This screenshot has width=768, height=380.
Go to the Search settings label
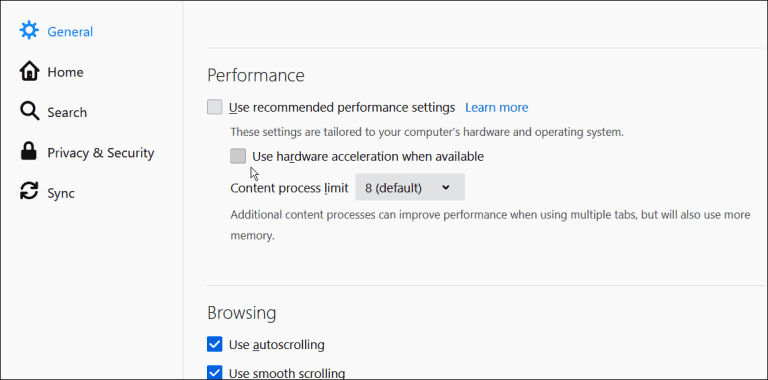tap(67, 113)
